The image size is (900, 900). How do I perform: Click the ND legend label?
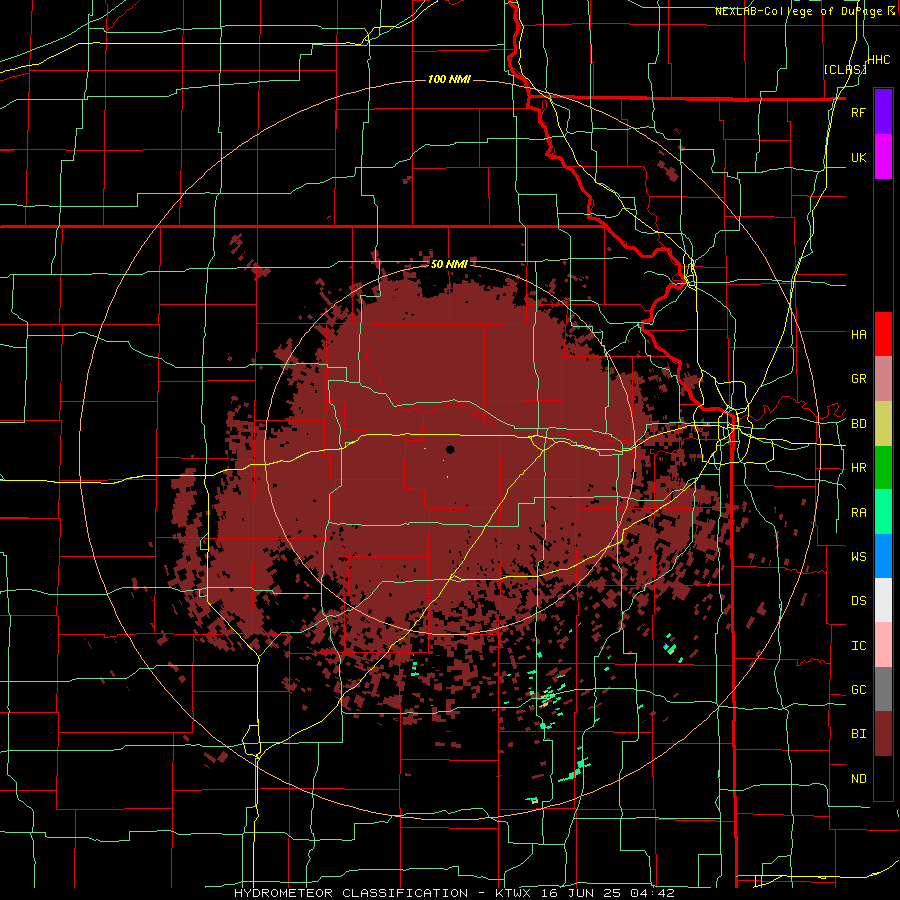point(858,779)
